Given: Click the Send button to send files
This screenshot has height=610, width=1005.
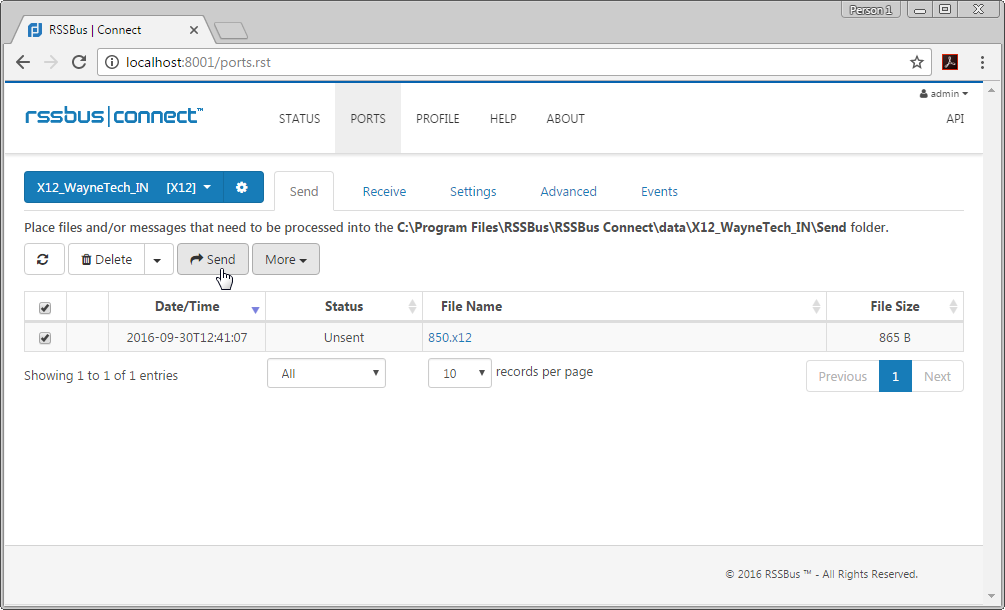Looking at the screenshot, I should point(213,260).
